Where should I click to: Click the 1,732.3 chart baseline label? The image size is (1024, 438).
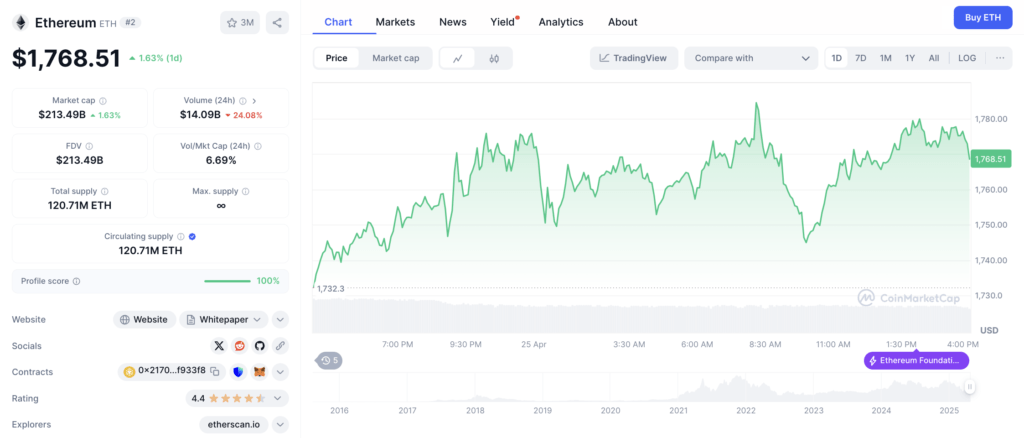pos(330,289)
